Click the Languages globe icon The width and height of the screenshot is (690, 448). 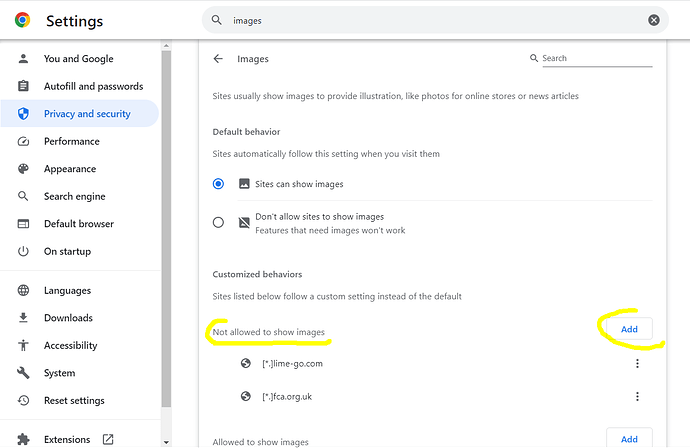coord(23,291)
